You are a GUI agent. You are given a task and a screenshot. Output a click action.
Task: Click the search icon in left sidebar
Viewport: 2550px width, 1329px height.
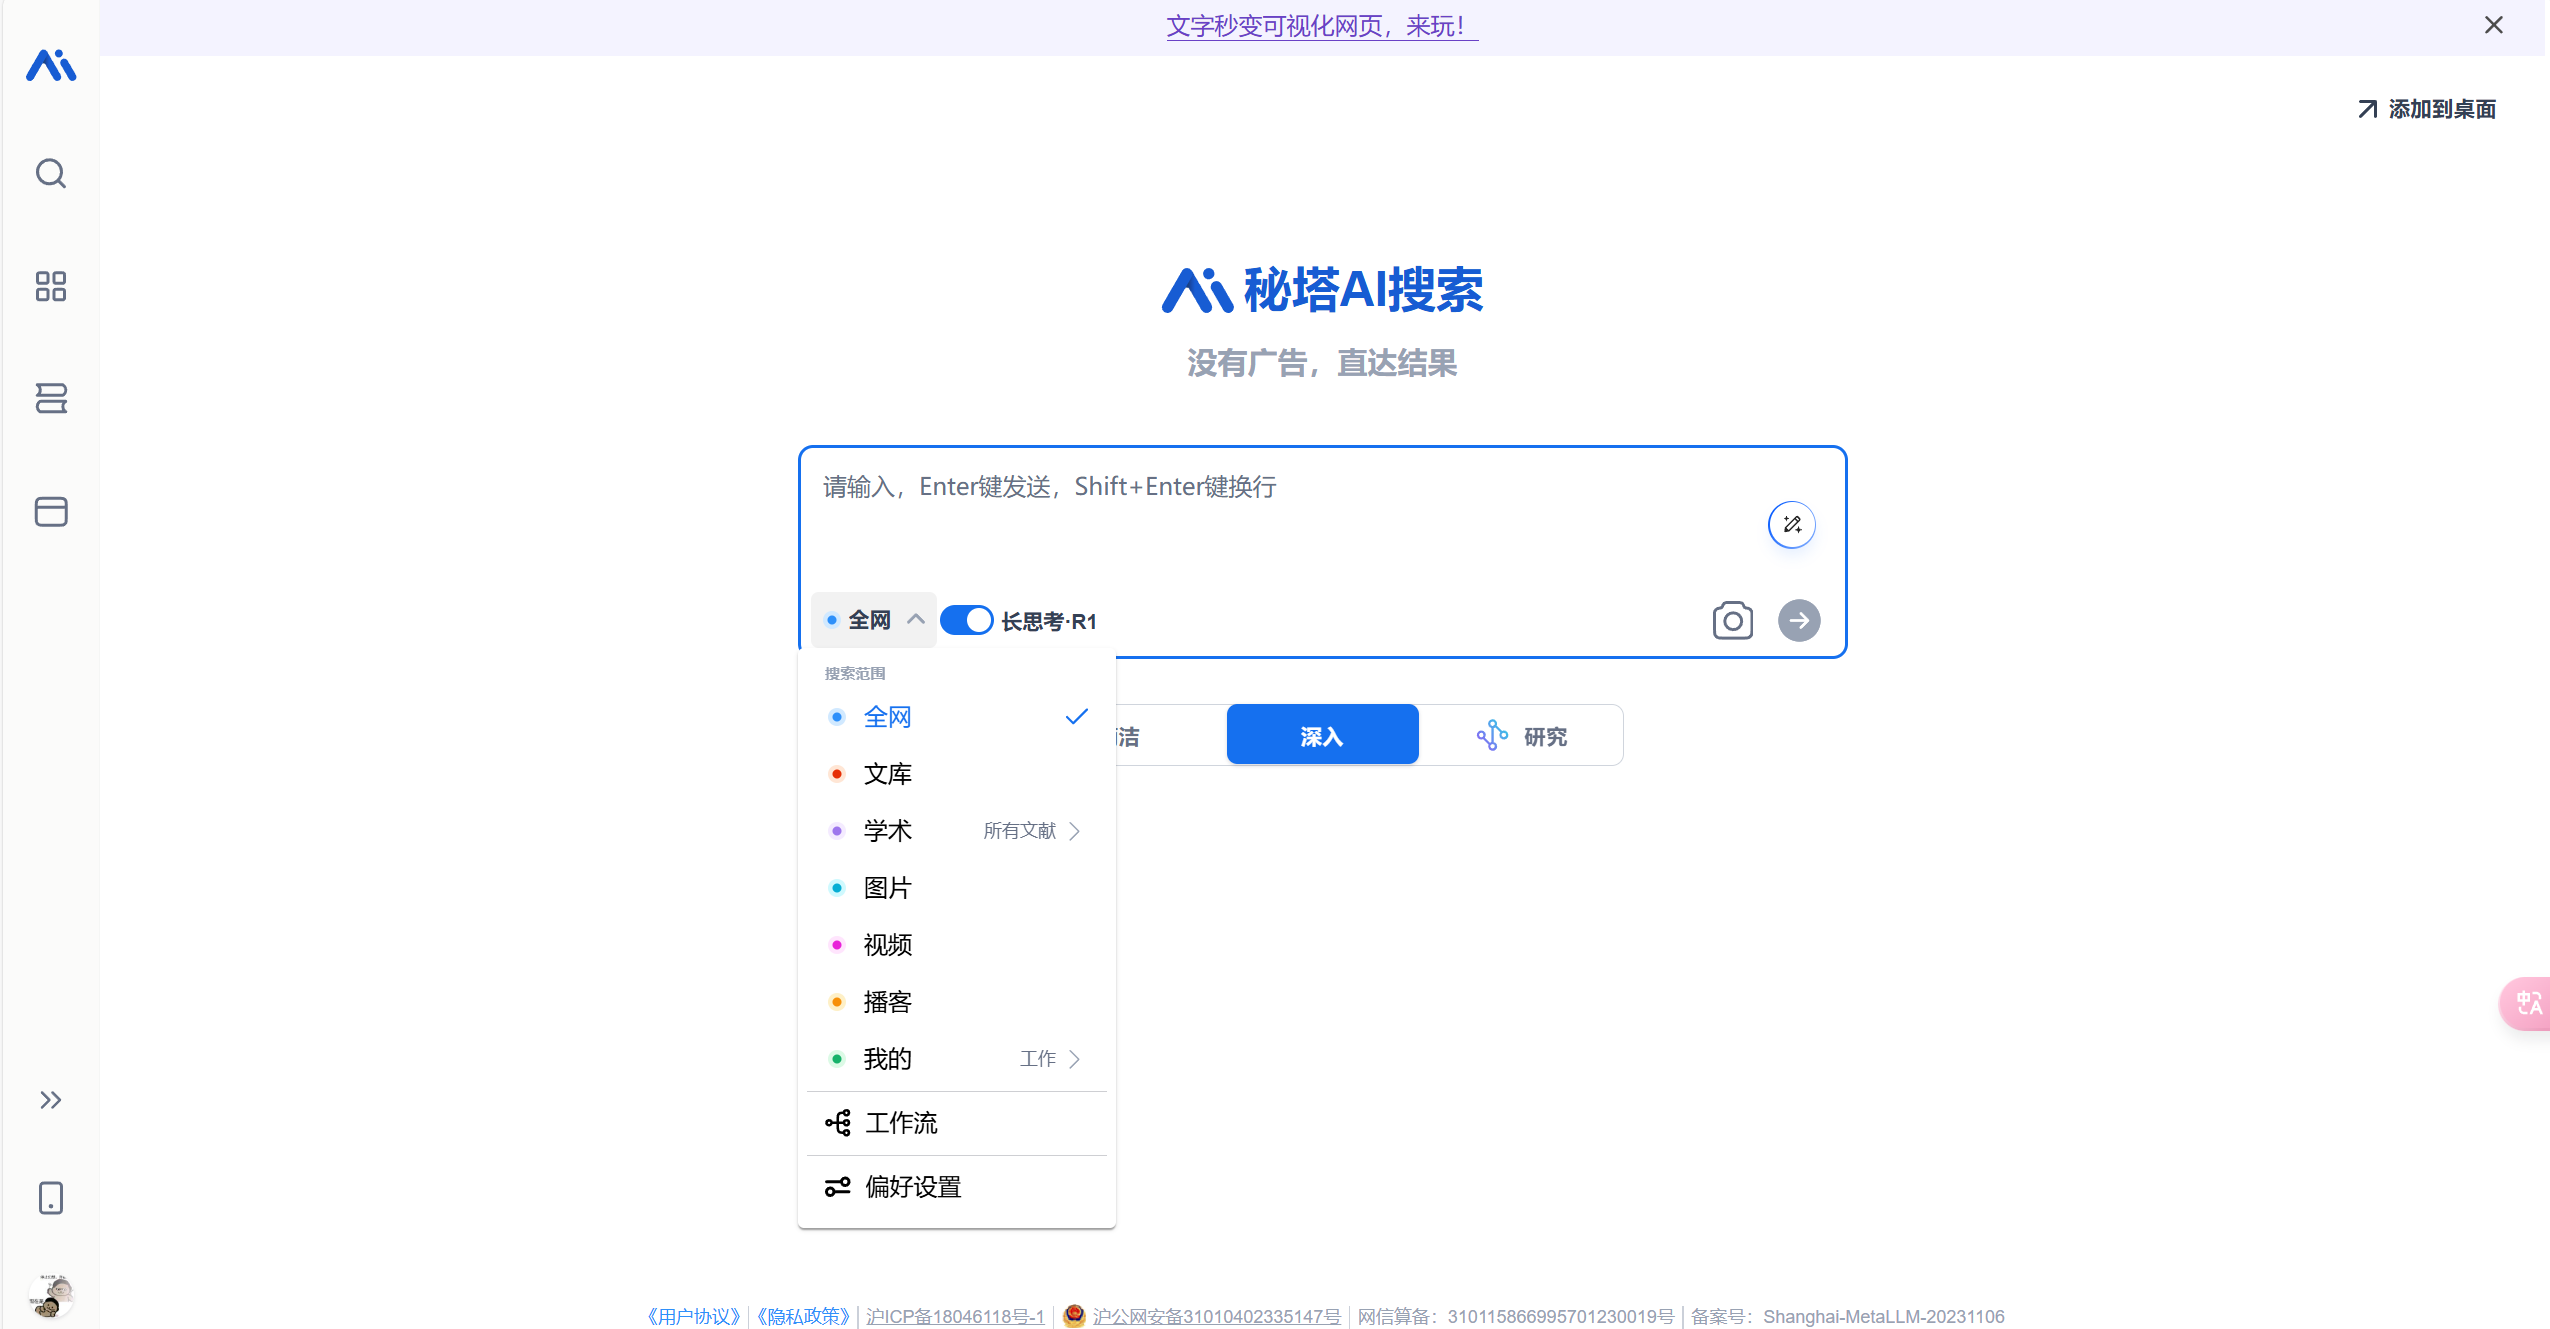point(51,174)
